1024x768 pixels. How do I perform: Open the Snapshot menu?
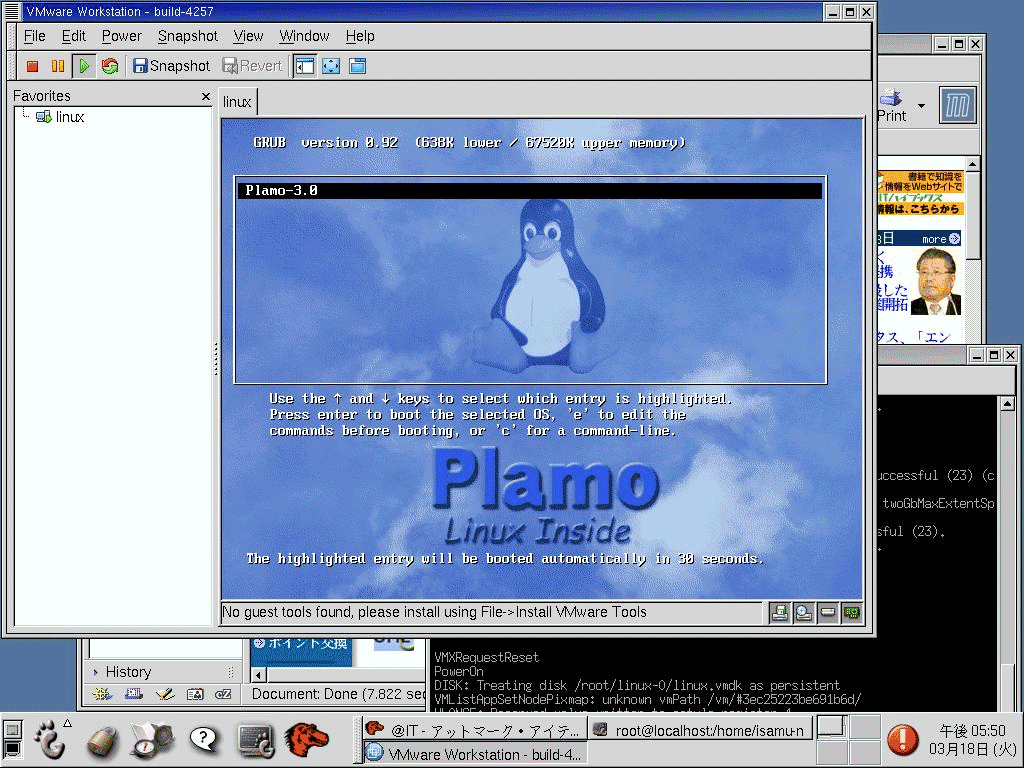coord(187,36)
